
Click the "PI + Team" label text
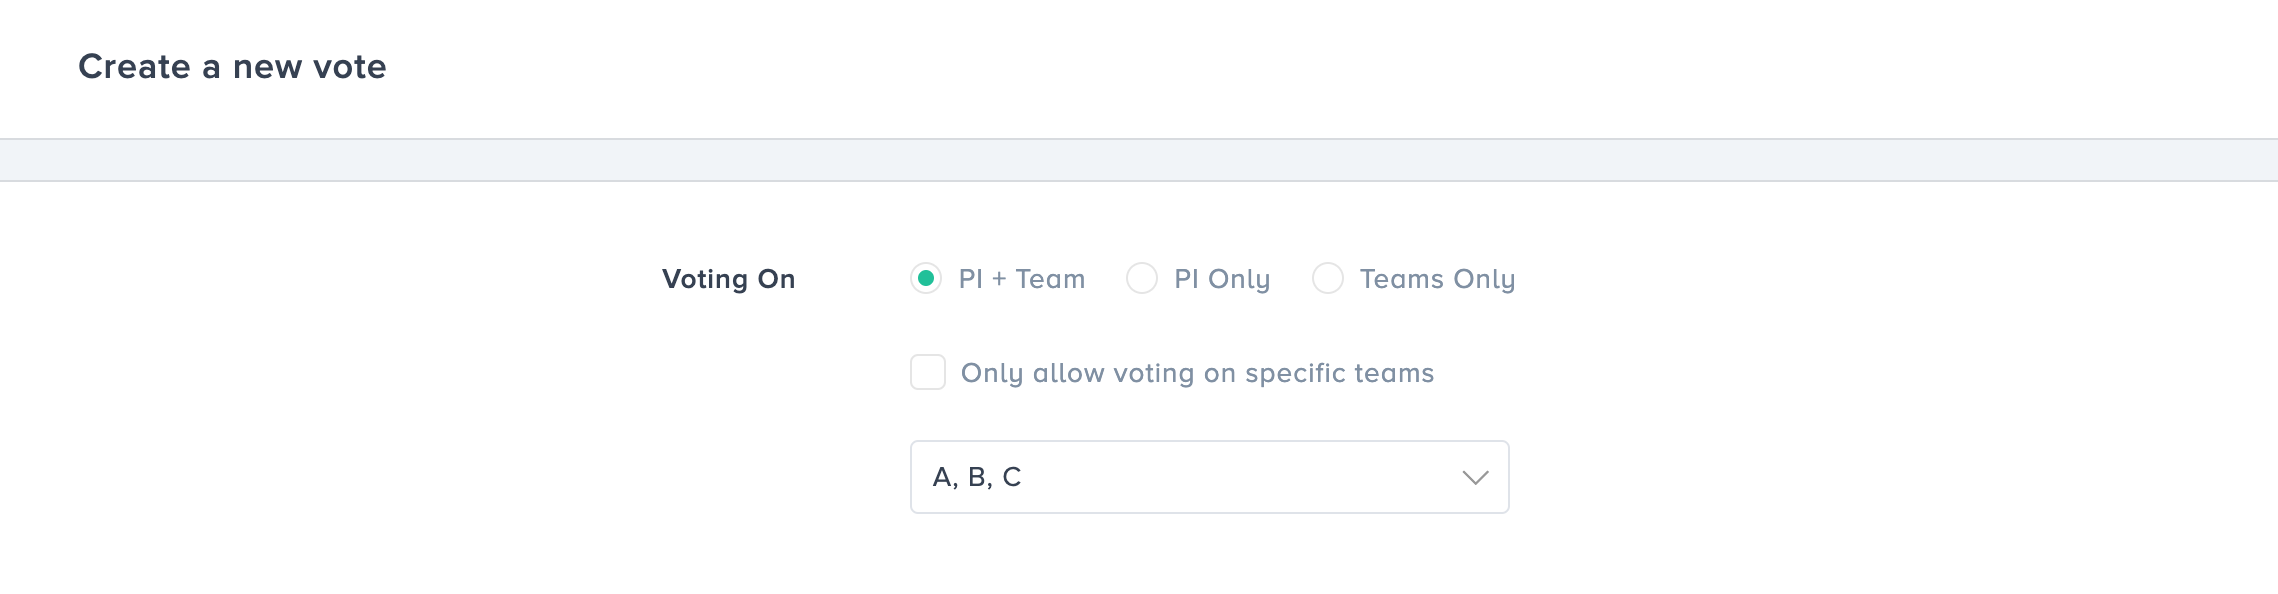pyautogui.click(x=1021, y=279)
